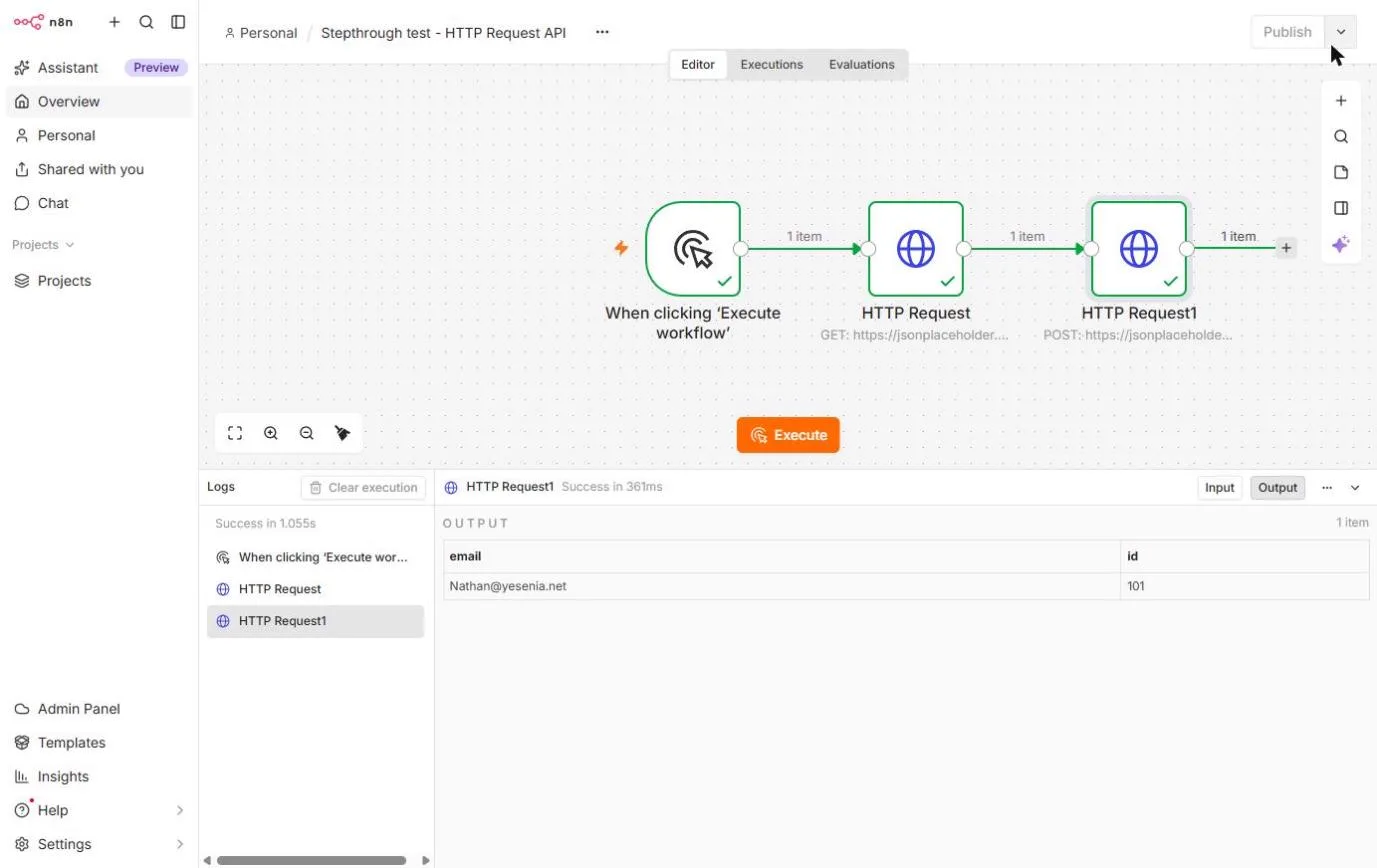
Task: Click the plus icon beside n8n logo
Action: [x=114, y=21]
